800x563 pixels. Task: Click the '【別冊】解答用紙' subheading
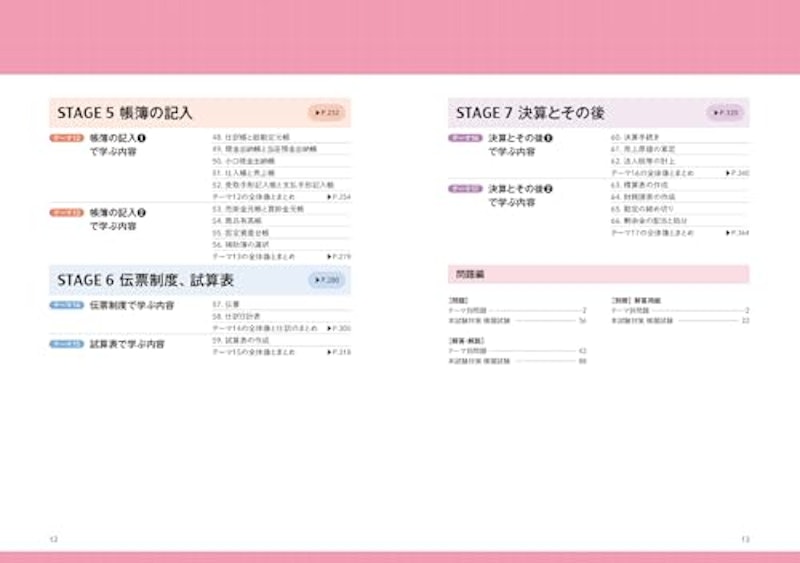pyautogui.click(x=636, y=301)
